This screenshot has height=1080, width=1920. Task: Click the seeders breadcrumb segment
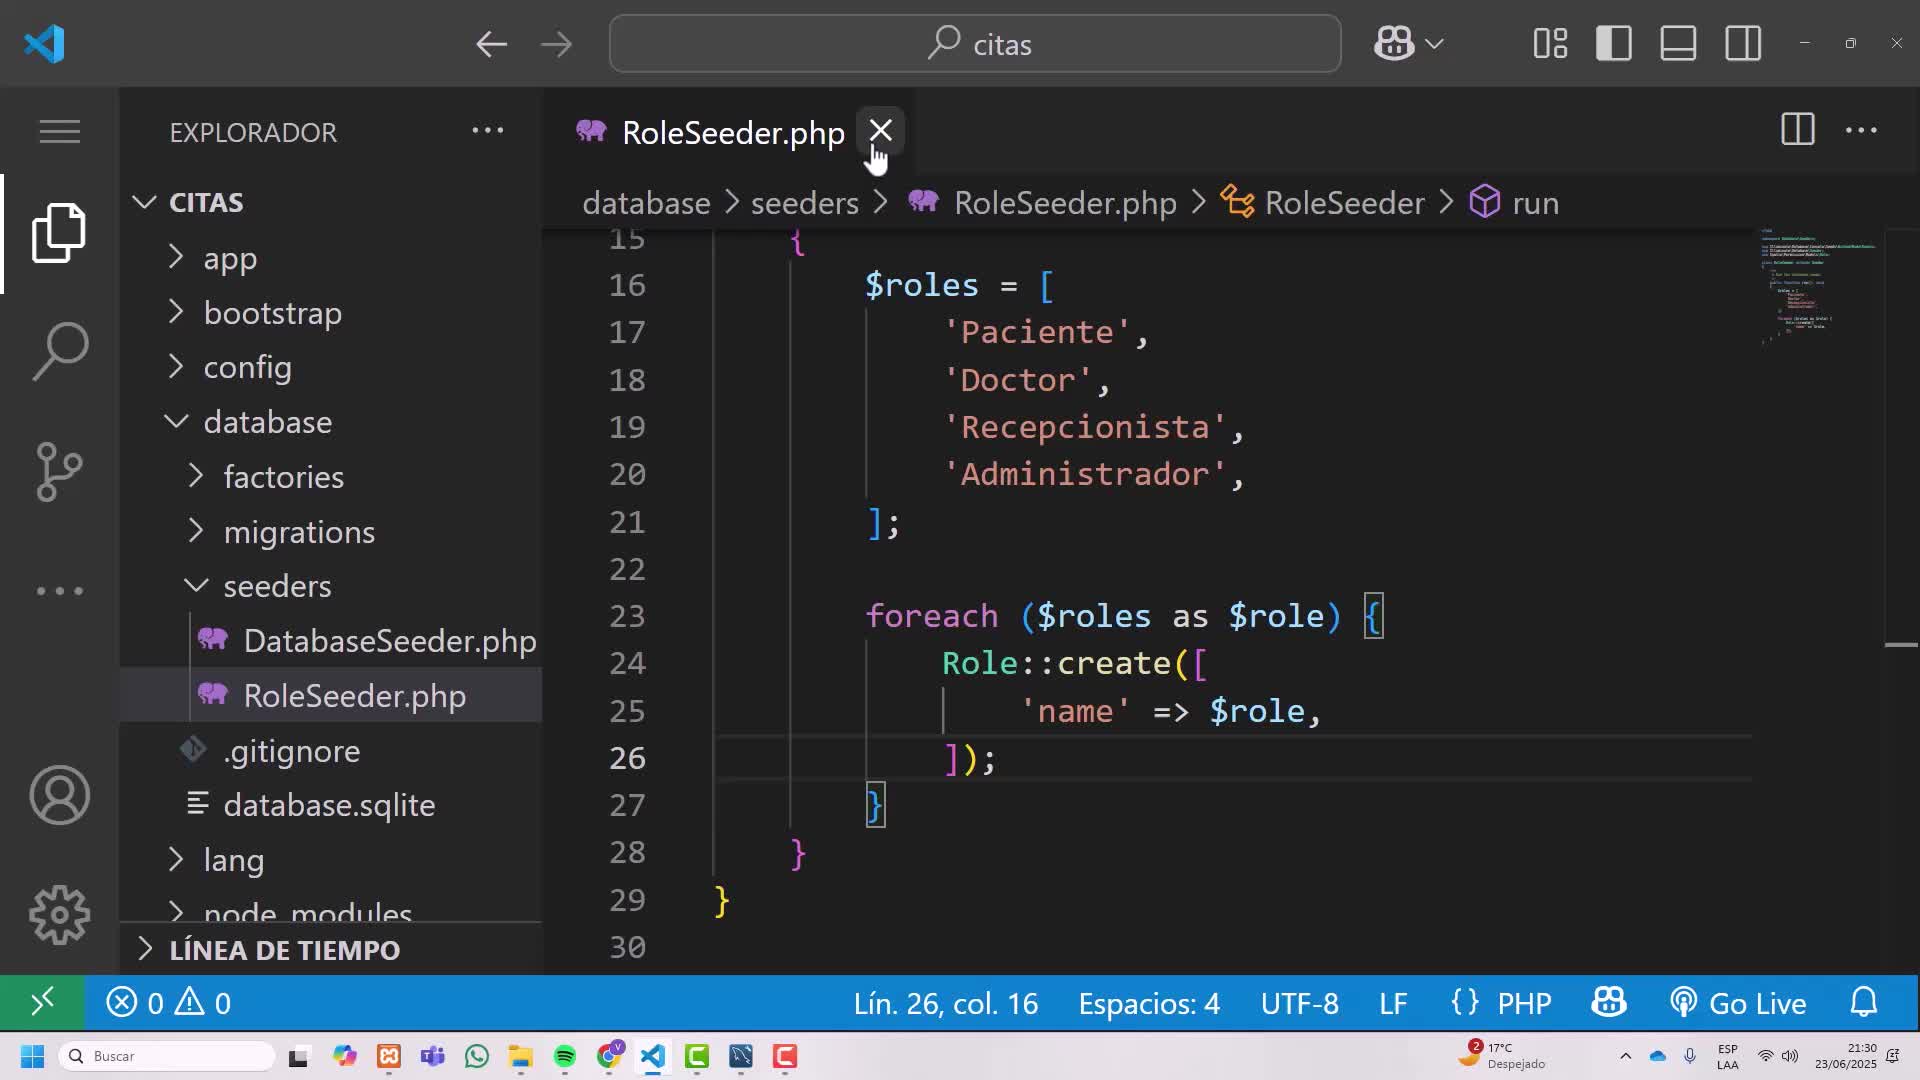tap(804, 203)
